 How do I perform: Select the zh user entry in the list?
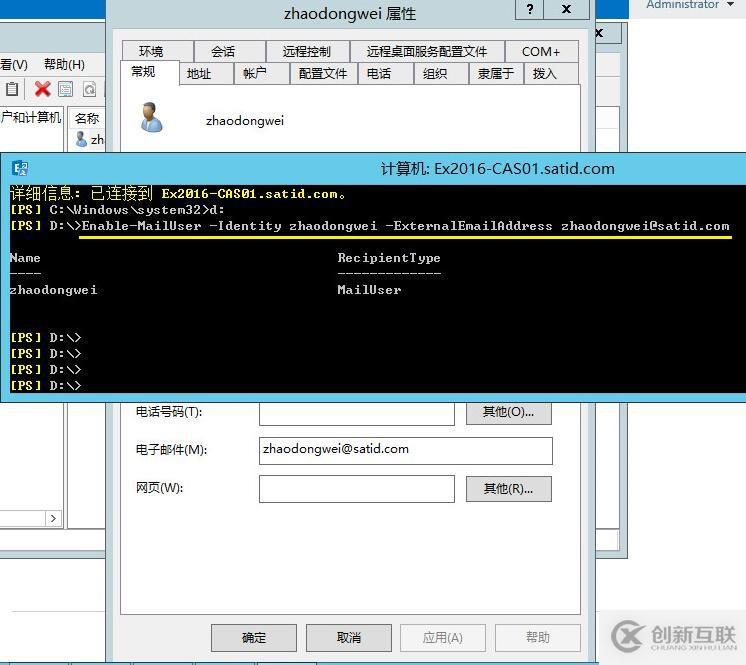pos(90,139)
